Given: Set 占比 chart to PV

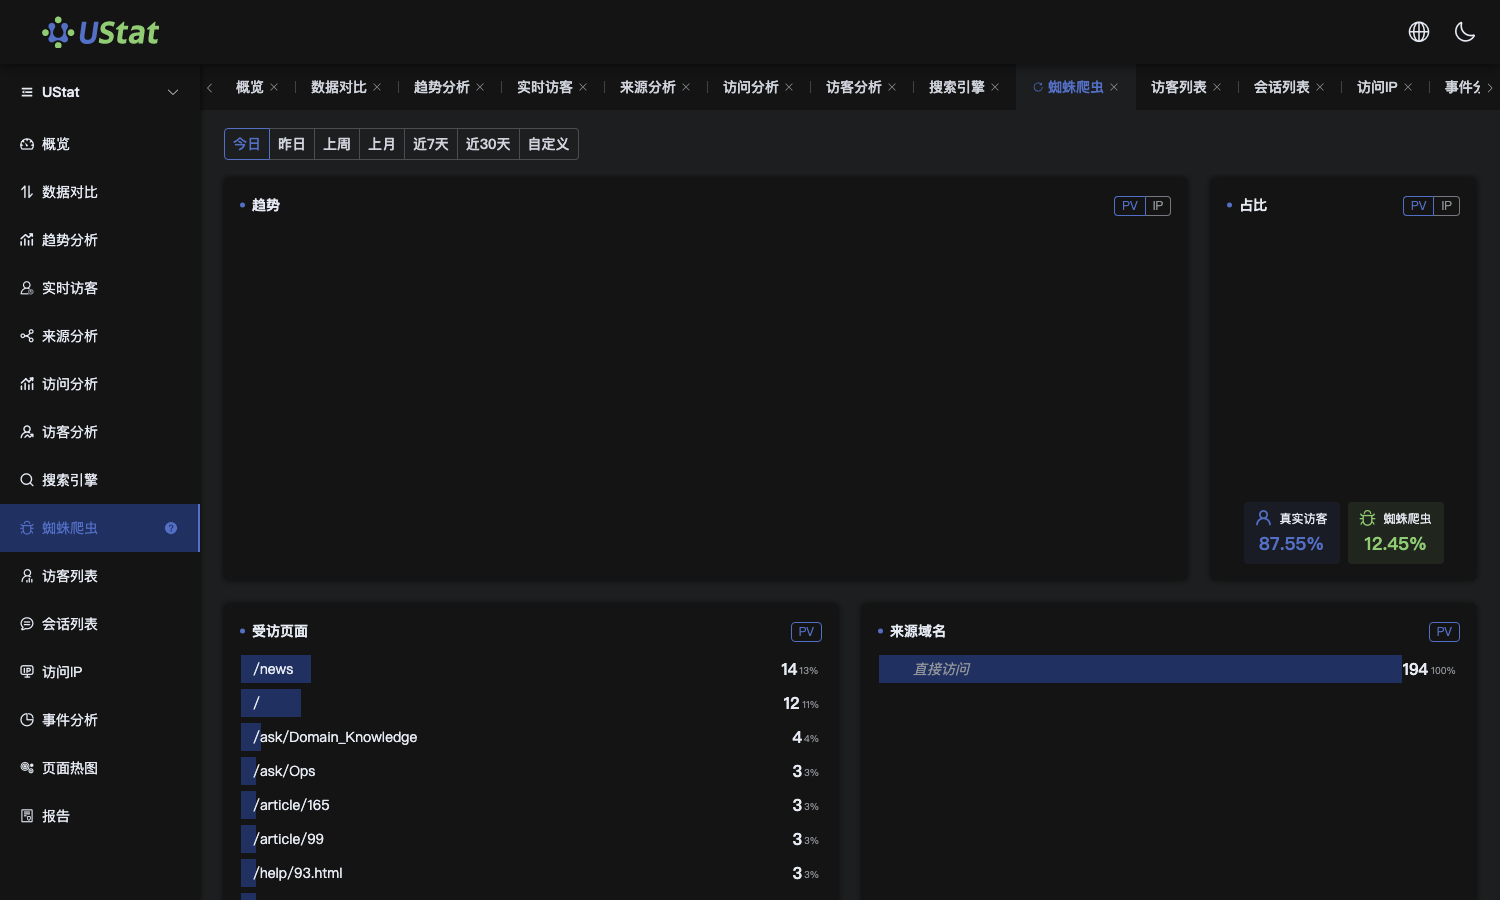Looking at the screenshot, I should (x=1419, y=206).
